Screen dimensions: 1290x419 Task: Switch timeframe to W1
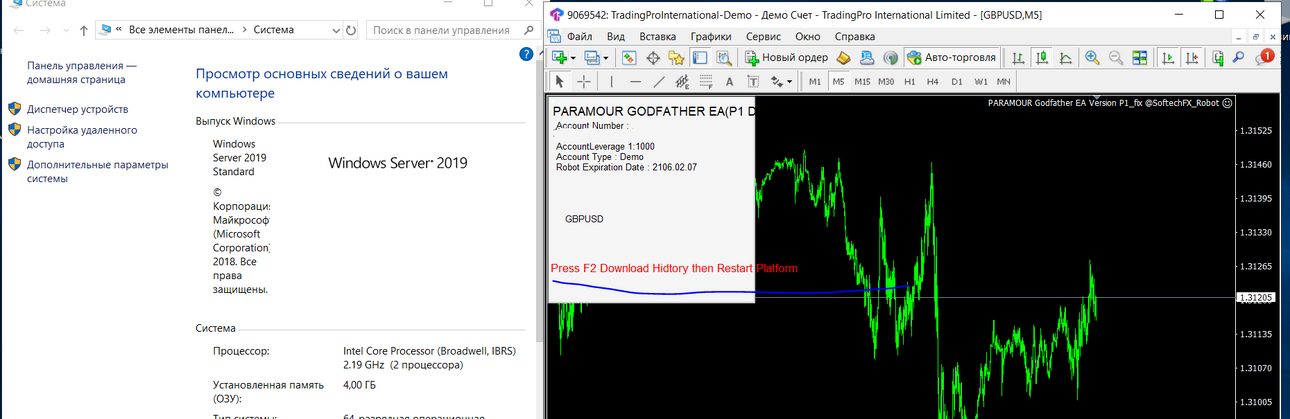tap(980, 81)
